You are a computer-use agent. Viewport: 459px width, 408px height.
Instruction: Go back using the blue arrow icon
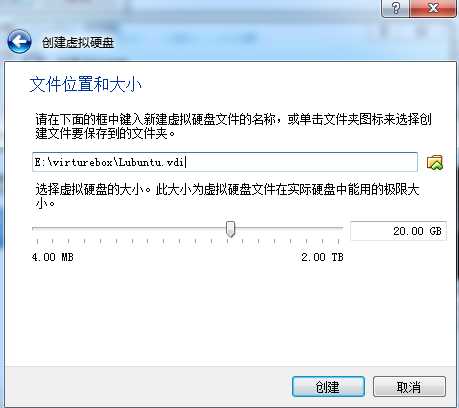click(x=19, y=42)
